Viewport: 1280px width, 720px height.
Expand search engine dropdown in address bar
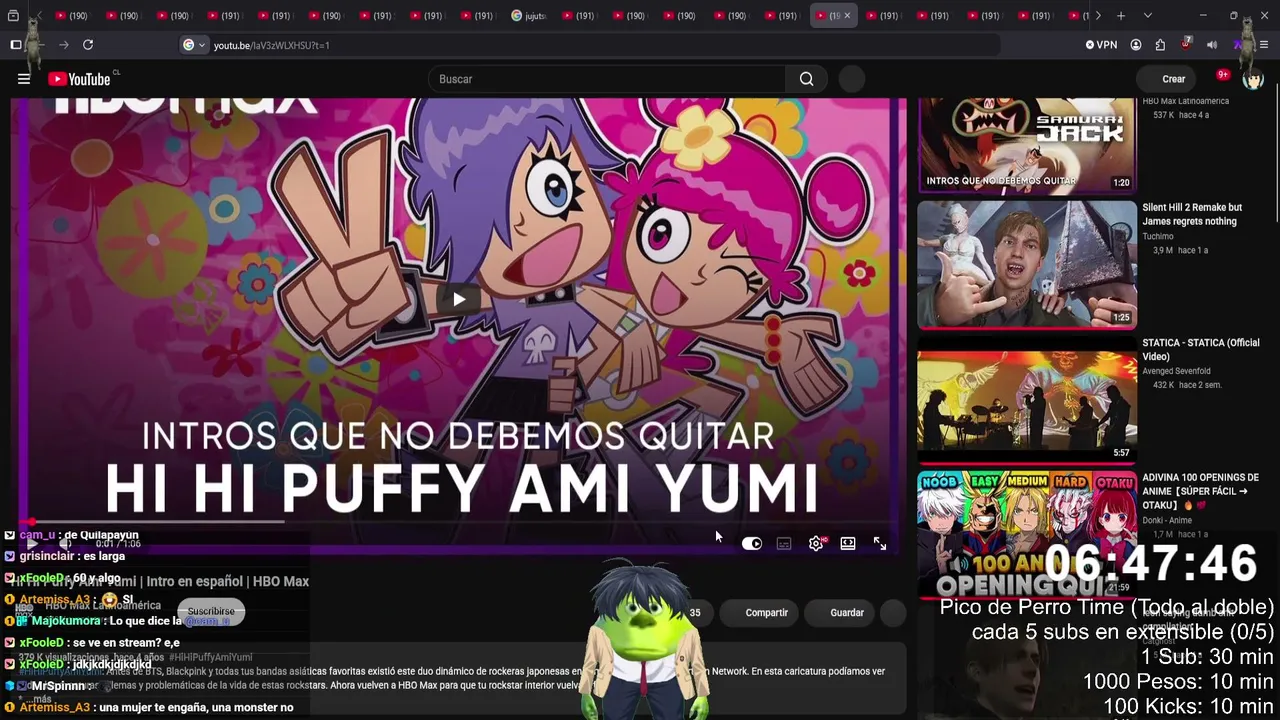194,45
